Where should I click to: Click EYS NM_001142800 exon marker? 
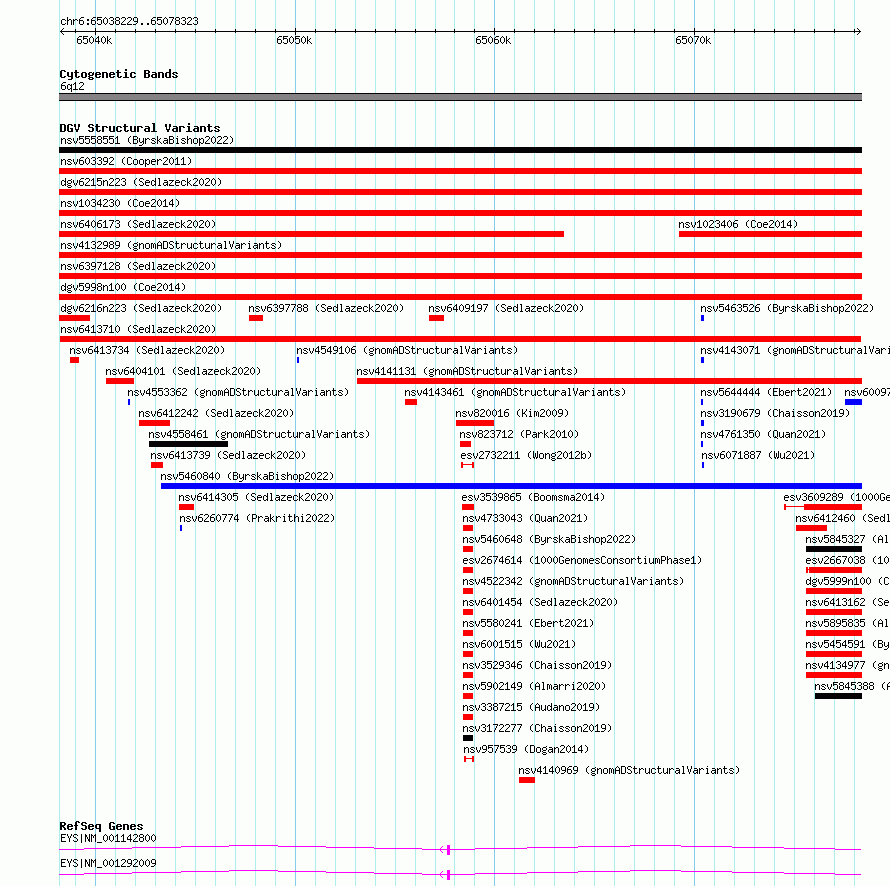coord(448,850)
